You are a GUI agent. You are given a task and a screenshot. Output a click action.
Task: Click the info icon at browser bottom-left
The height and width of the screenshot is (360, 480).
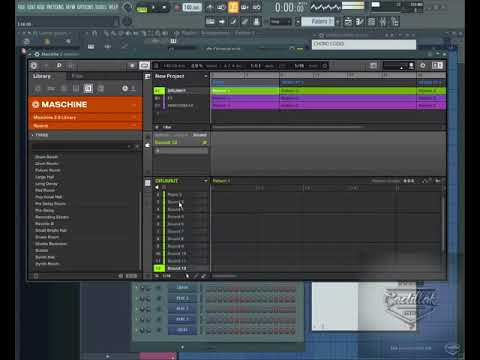(x=36, y=276)
